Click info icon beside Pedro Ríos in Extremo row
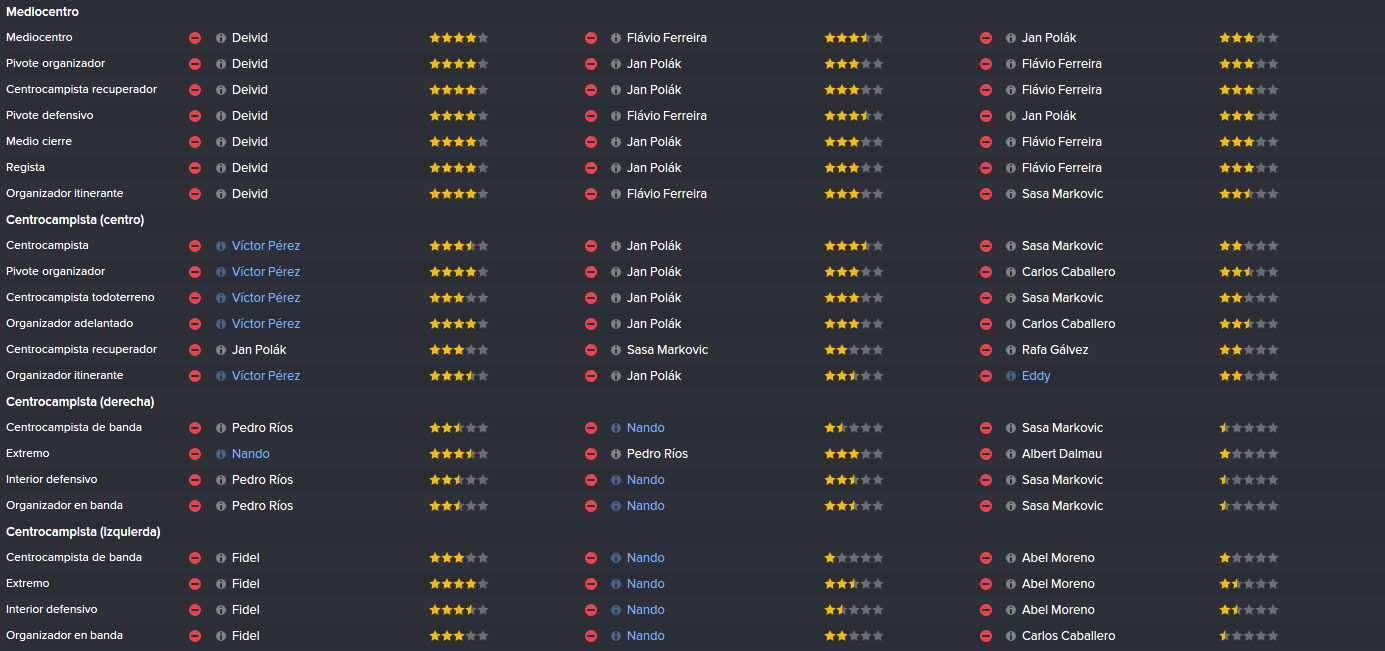 click(616, 454)
